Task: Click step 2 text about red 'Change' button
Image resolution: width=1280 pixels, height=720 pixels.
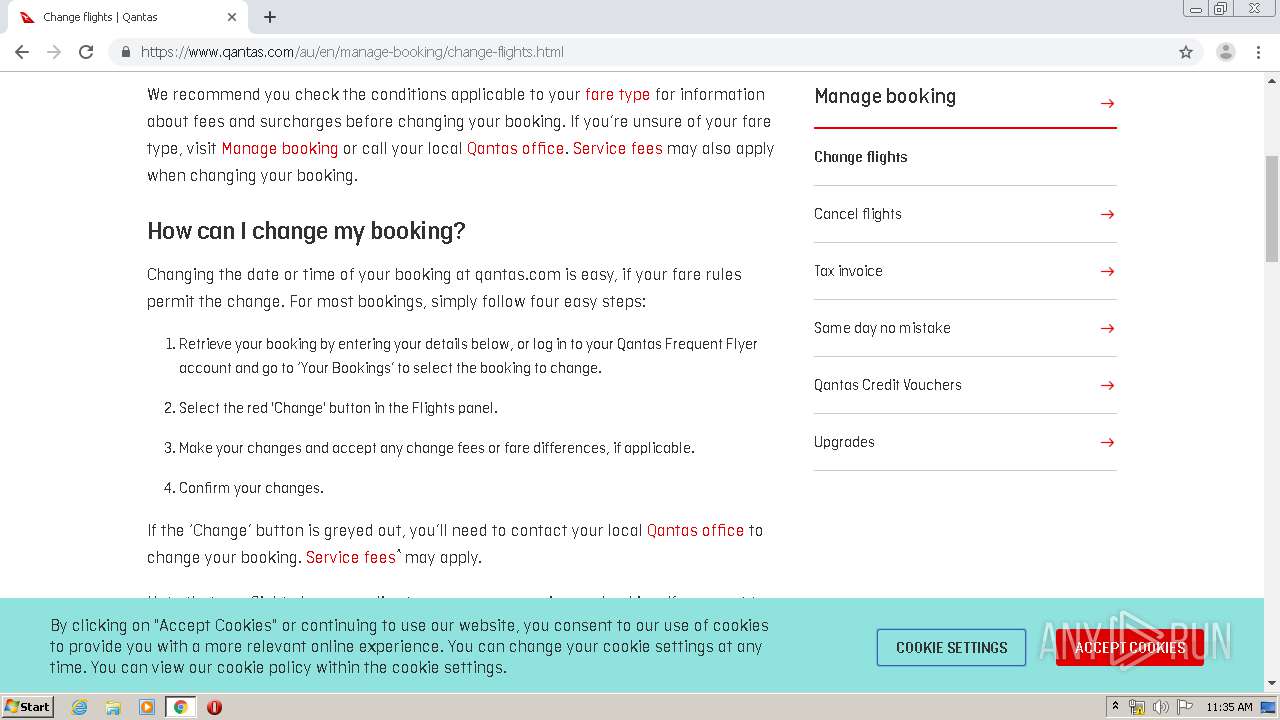Action: [338, 408]
